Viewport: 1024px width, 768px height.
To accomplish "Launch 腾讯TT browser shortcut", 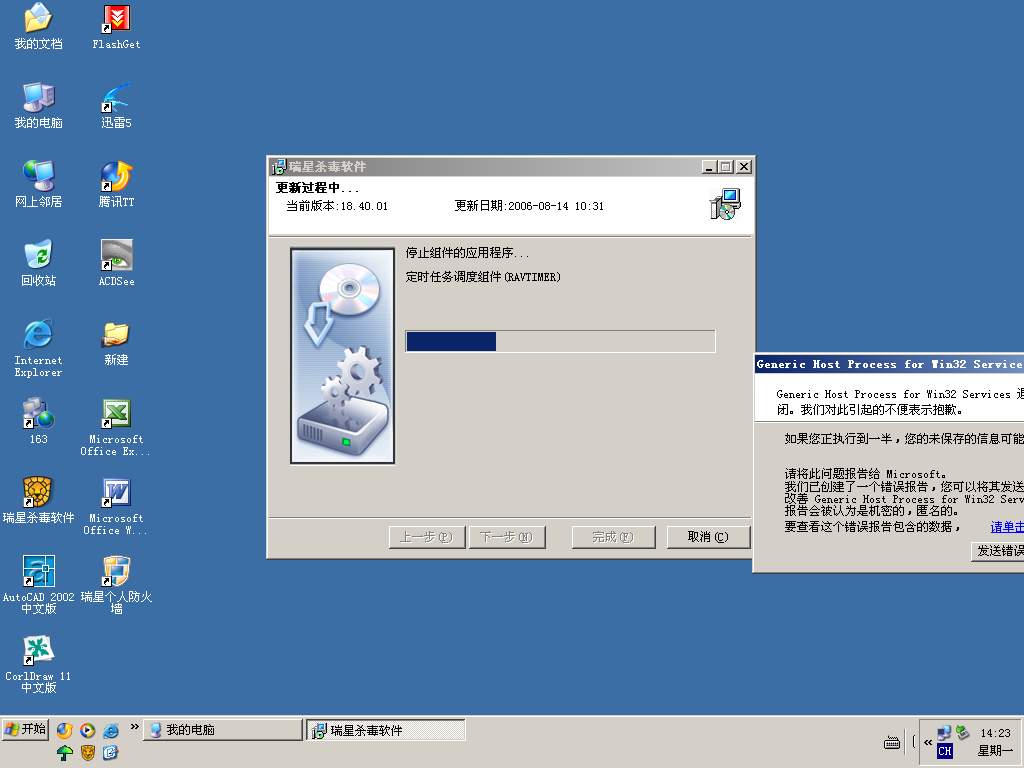I will (x=116, y=185).
